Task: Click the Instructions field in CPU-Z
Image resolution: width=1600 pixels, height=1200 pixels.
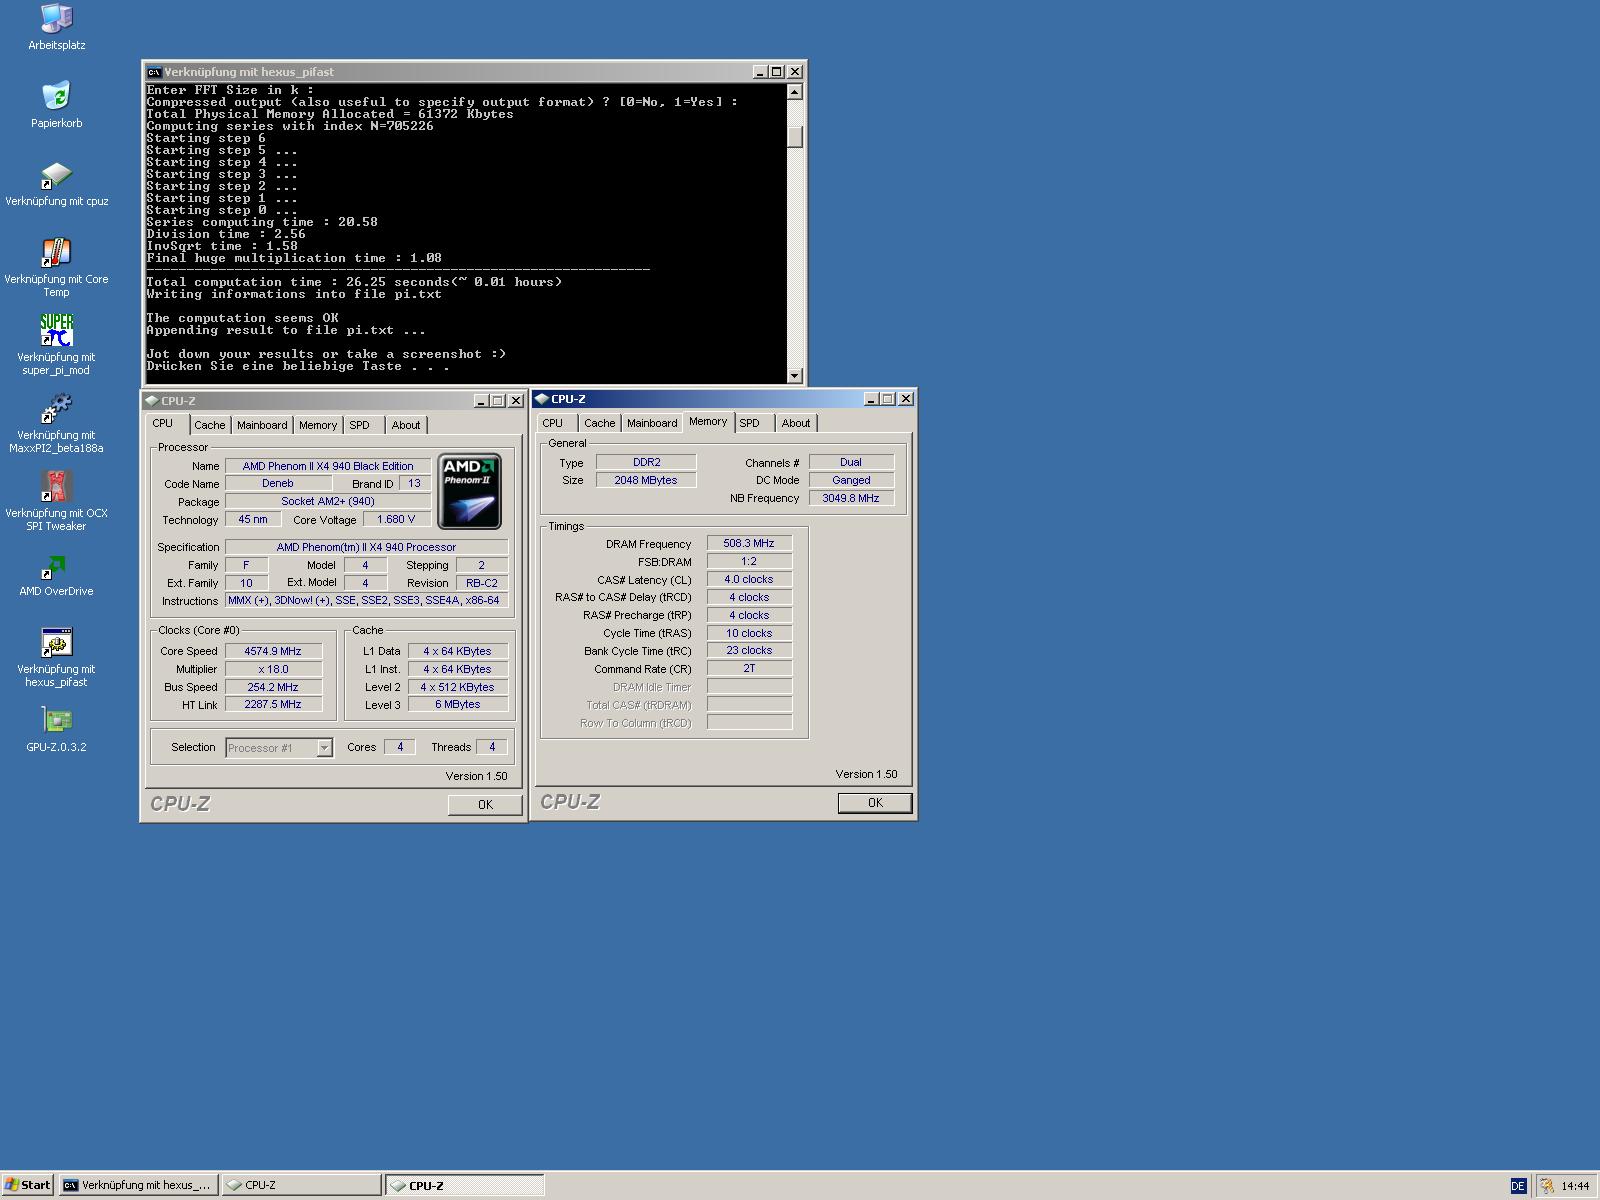Action: [x=366, y=600]
